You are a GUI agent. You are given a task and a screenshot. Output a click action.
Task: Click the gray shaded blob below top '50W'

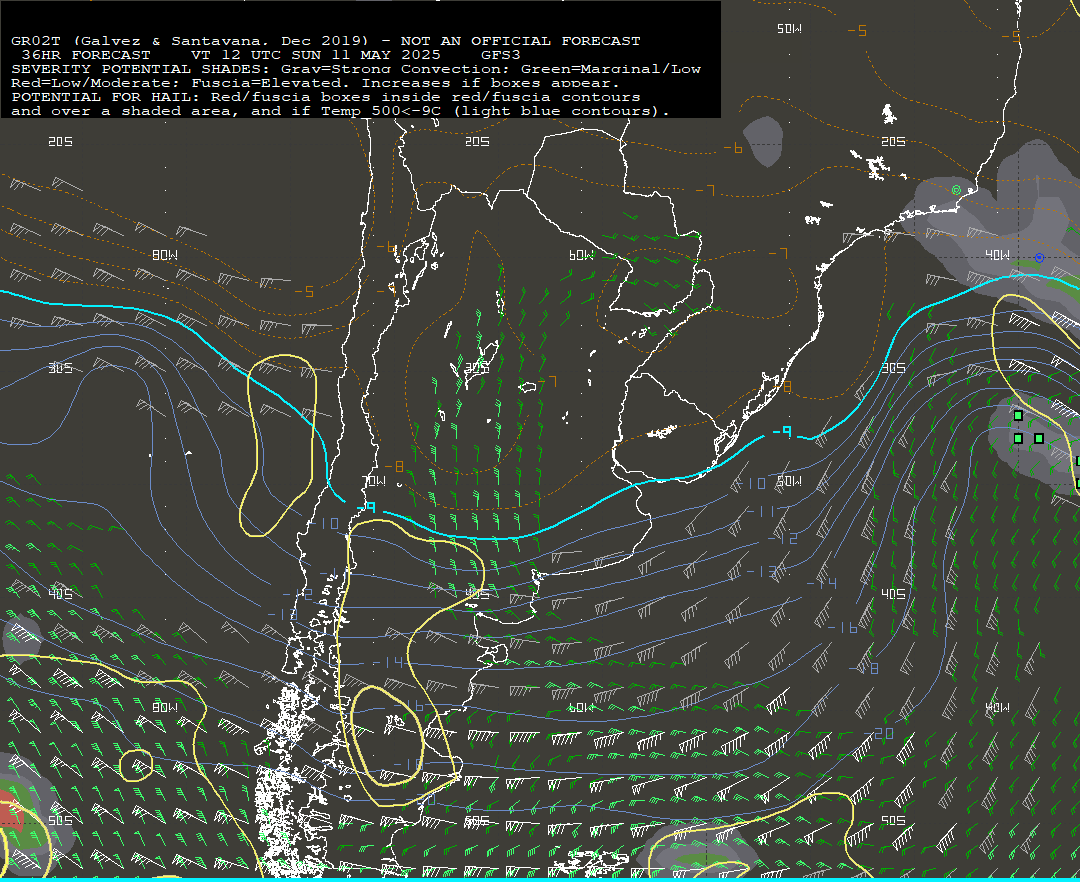pyautogui.click(x=762, y=141)
